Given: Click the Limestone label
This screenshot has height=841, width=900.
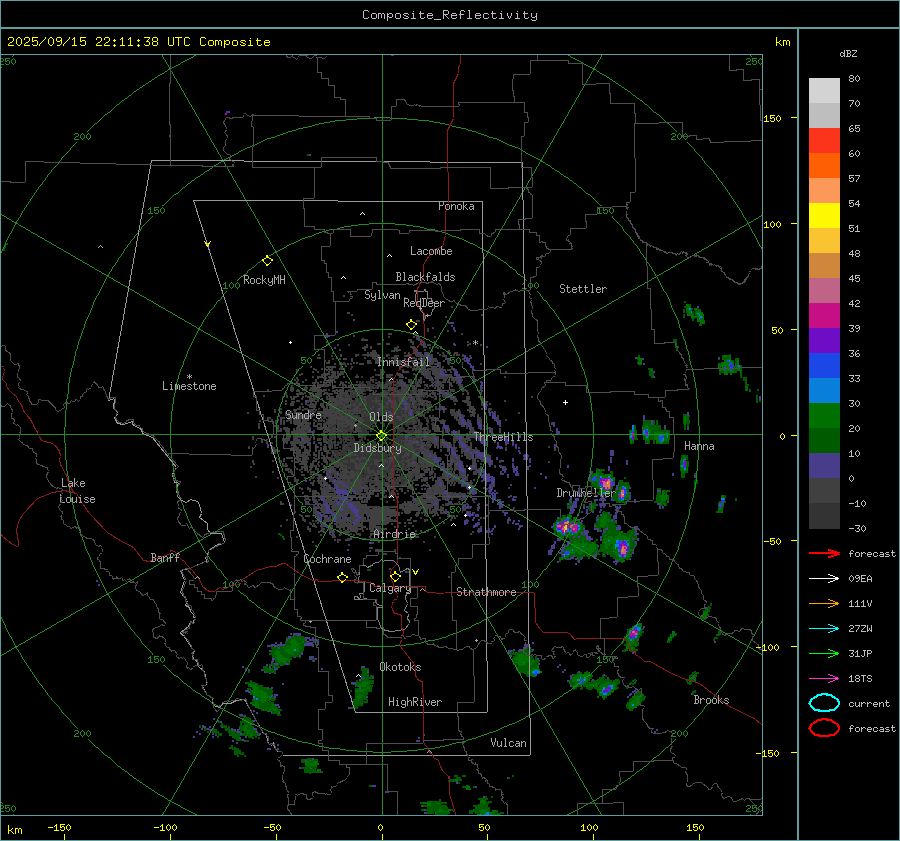Looking at the screenshot, I should (x=189, y=386).
